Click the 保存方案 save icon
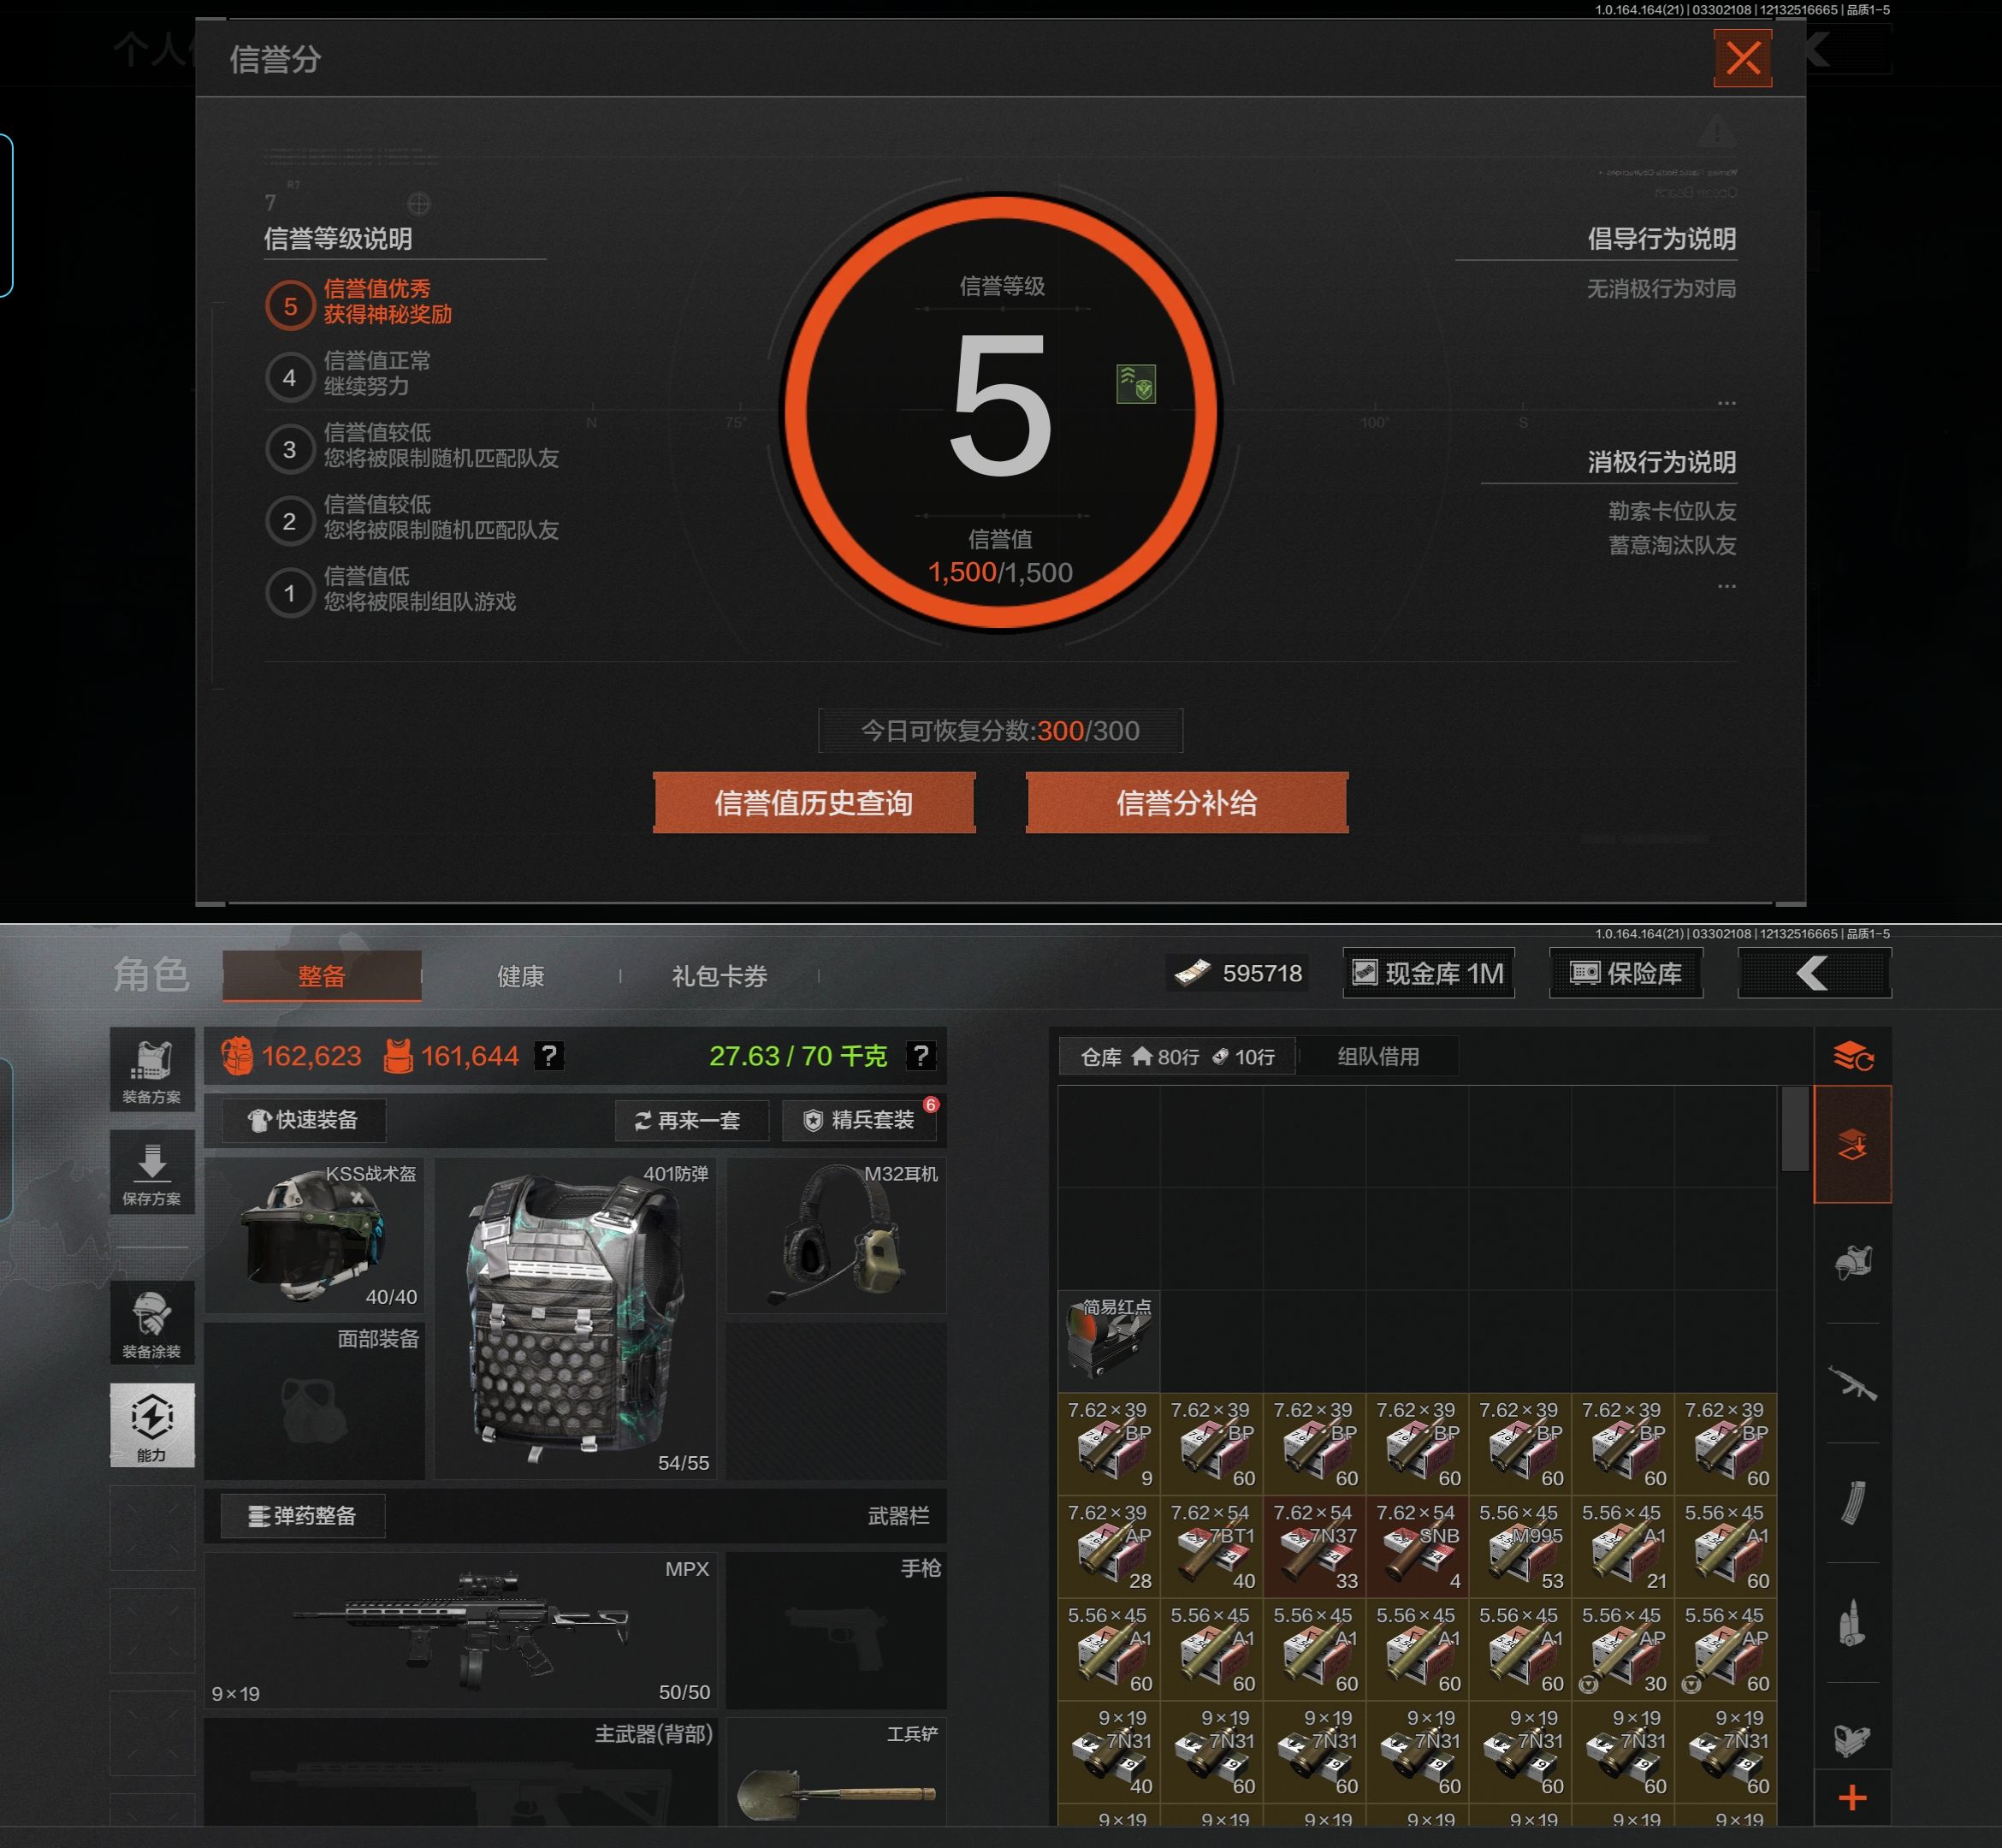This screenshot has height=1848, width=2002. click(152, 1172)
